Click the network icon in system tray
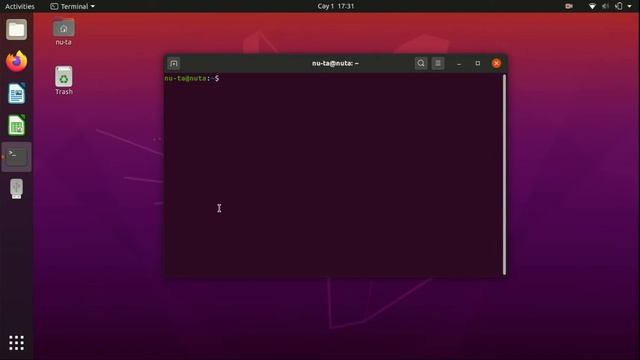Screen dimensions: 640x360 point(592,6)
